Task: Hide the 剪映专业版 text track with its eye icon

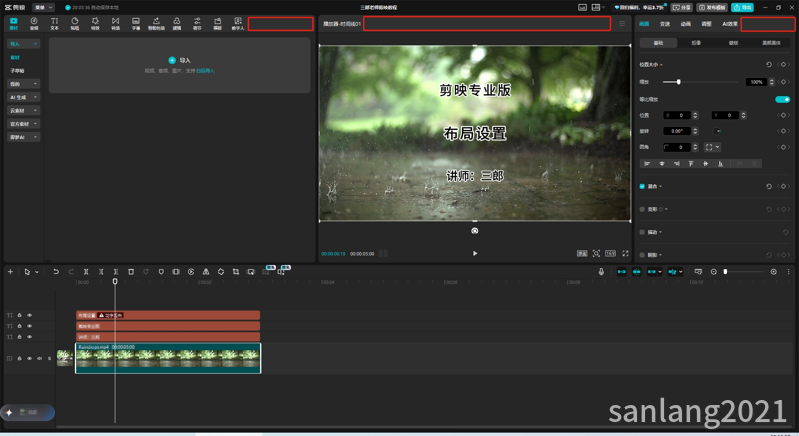Action: click(30, 326)
